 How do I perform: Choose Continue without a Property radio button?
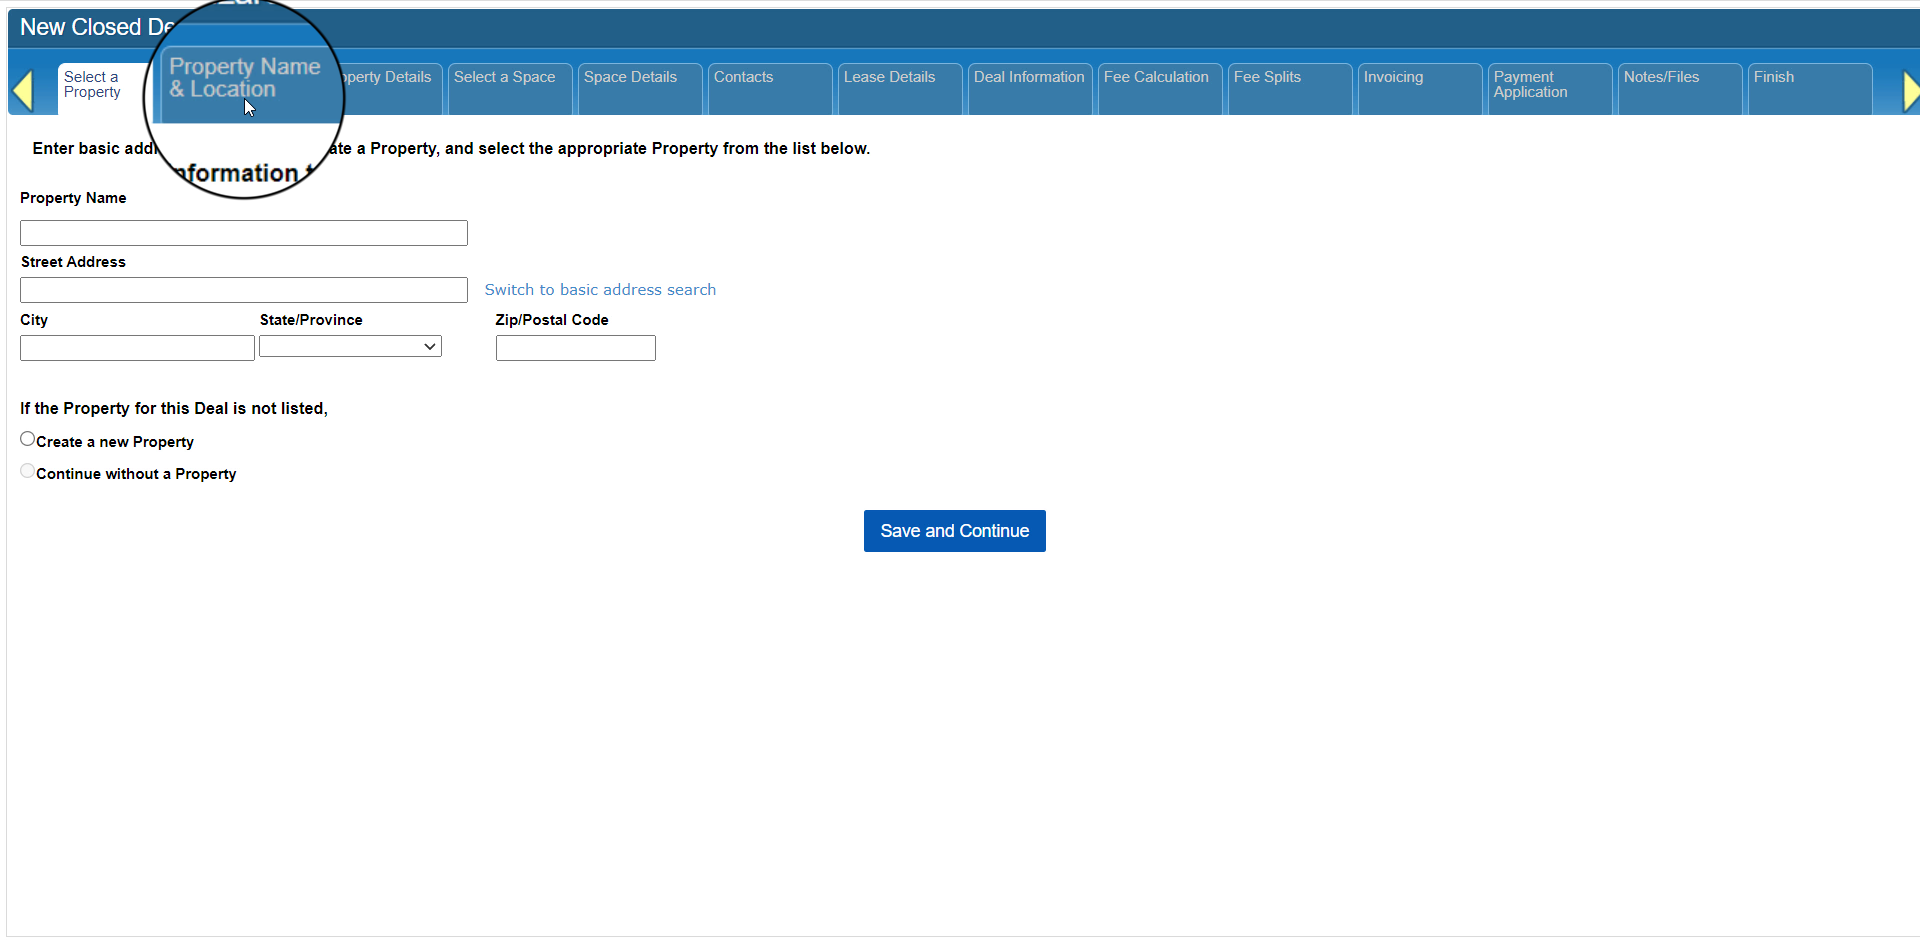[28, 471]
